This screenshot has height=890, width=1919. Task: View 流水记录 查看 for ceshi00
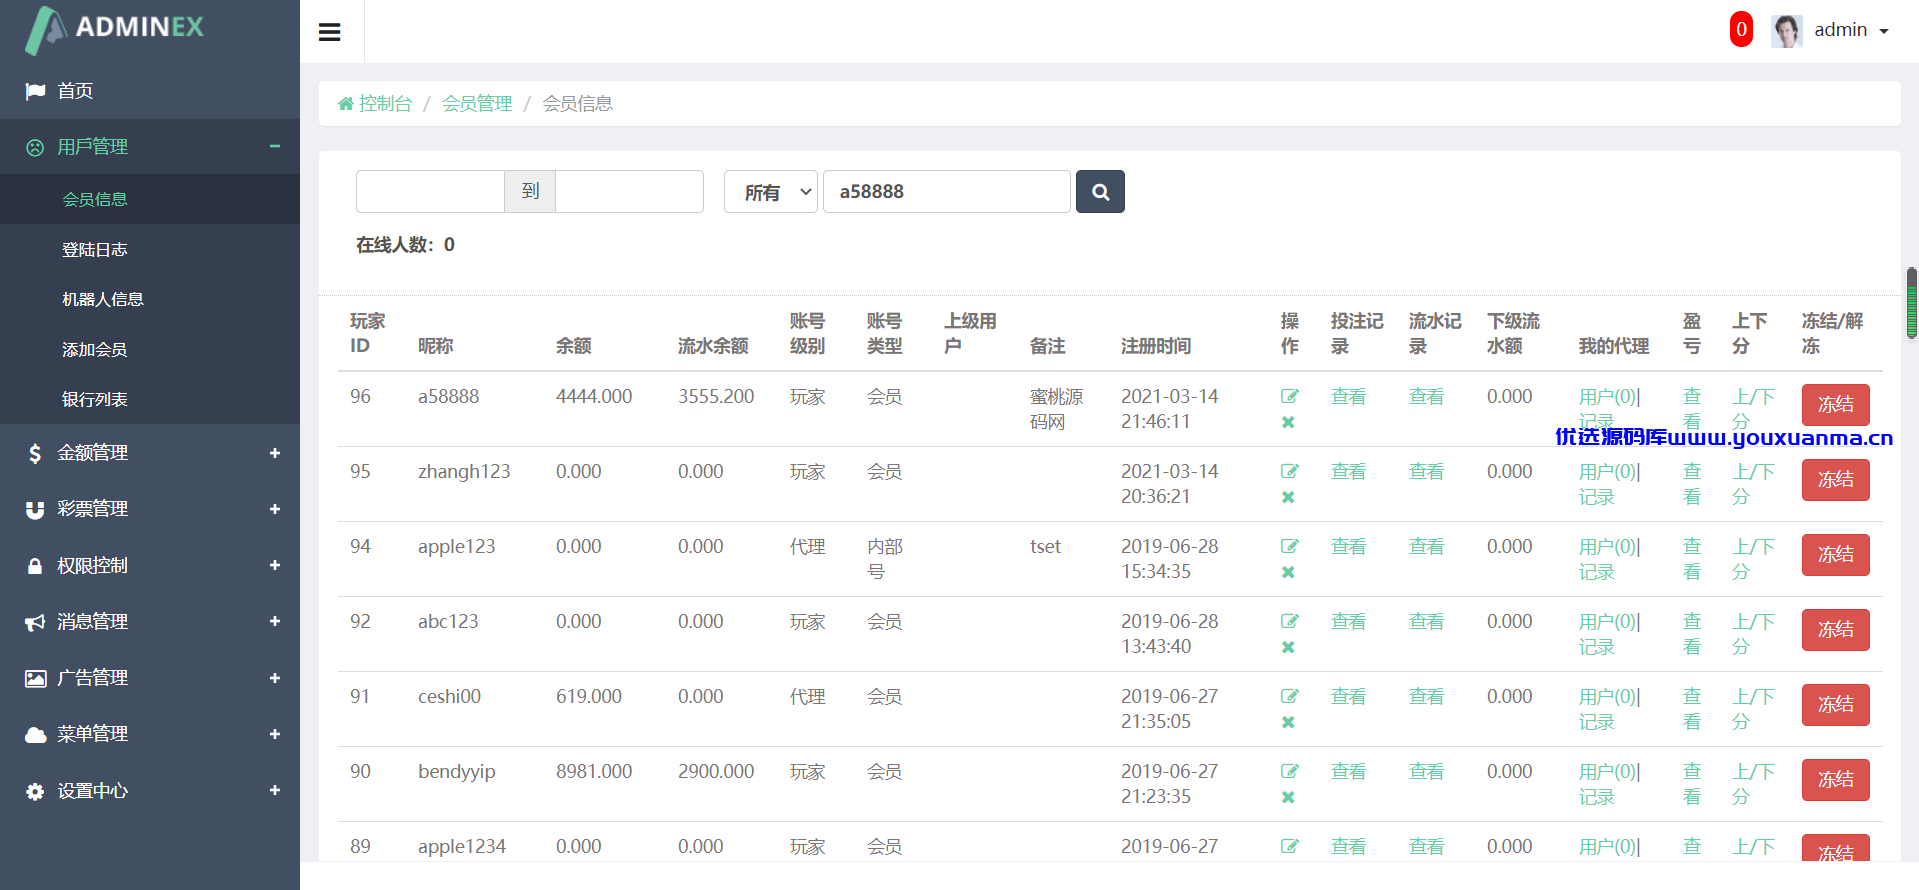[1426, 697]
